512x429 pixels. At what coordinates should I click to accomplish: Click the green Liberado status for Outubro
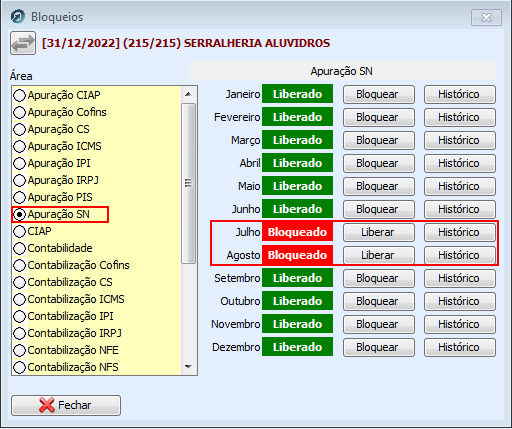pyautogui.click(x=297, y=301)
